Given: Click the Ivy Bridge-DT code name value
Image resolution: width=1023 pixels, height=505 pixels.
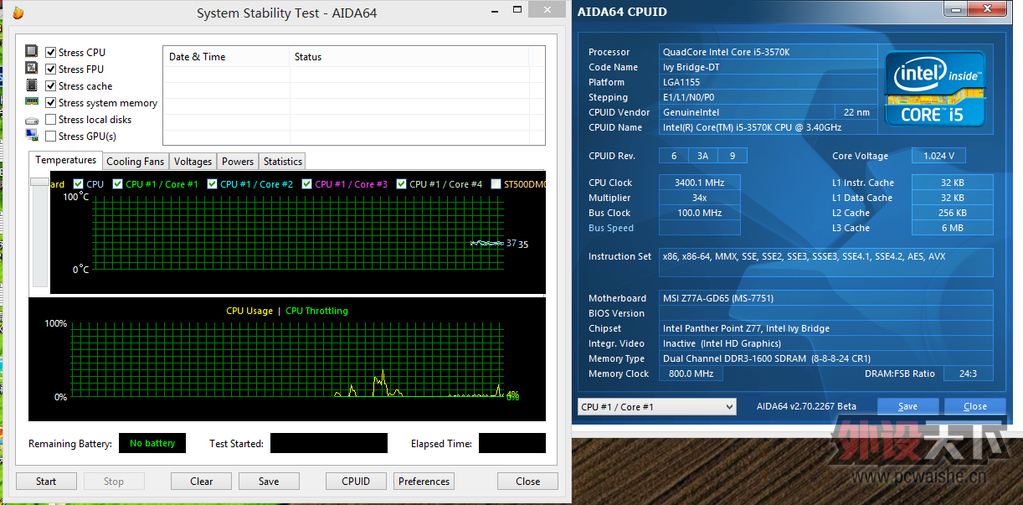Looking at the screenshot, I should 767,67.
